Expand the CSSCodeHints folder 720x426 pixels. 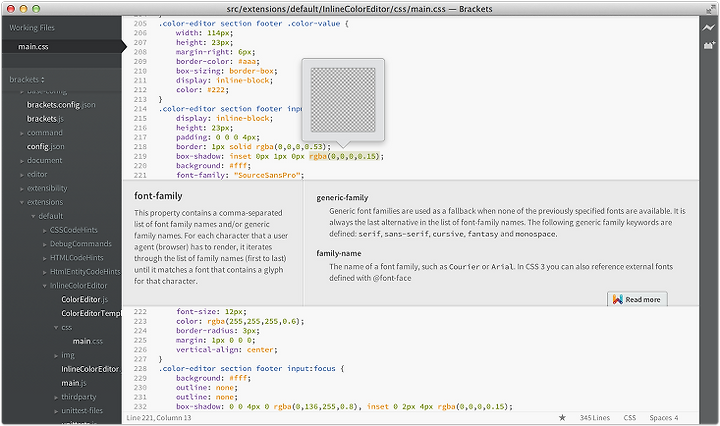[x=45, y=230]
